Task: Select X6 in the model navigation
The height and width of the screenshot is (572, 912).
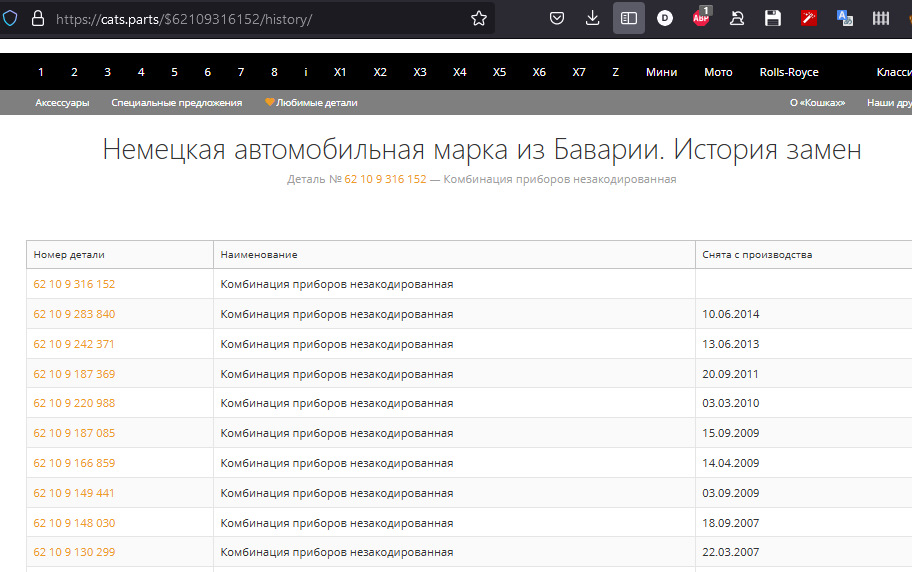Action: point(539,72)
